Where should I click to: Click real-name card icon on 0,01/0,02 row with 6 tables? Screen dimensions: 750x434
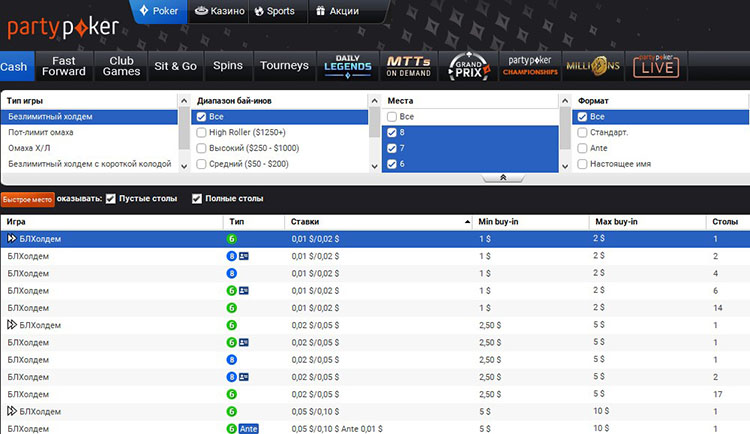244,290
